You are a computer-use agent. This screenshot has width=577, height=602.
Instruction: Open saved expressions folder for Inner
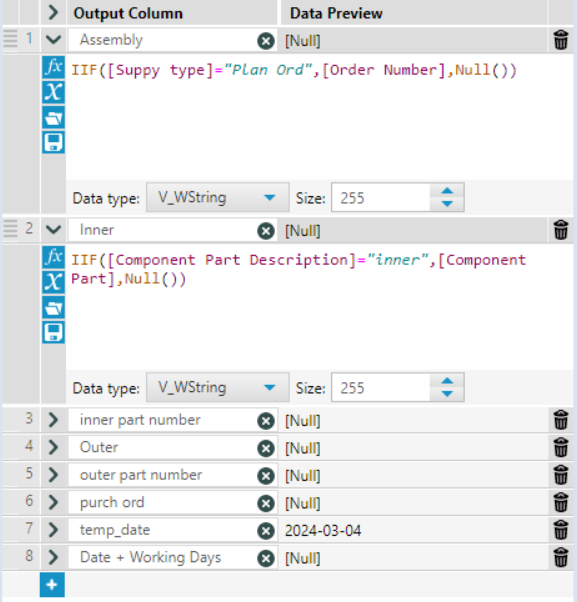coord(53,308)
